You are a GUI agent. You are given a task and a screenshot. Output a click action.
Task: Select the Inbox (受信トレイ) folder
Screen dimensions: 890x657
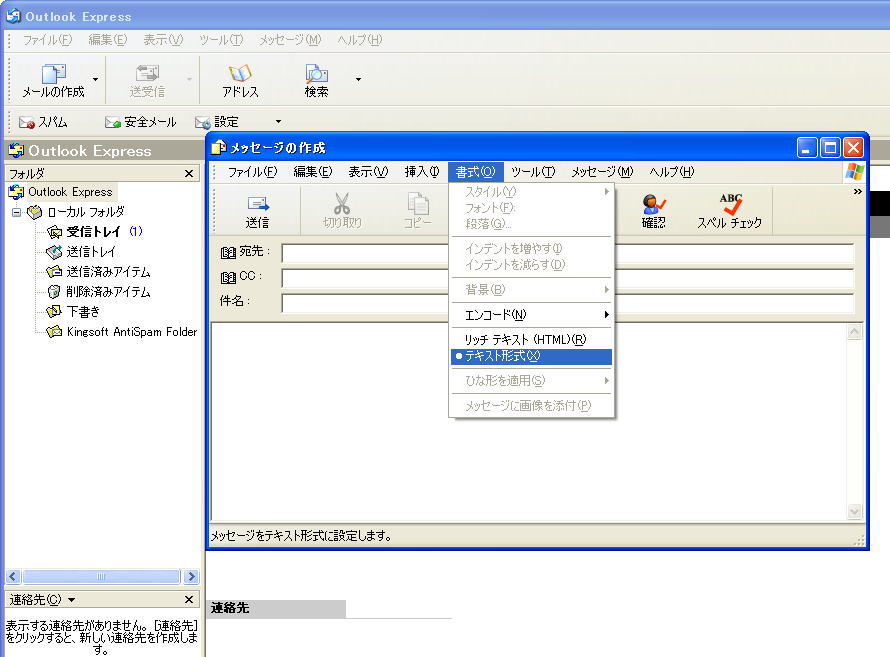[x=94, y=231]
